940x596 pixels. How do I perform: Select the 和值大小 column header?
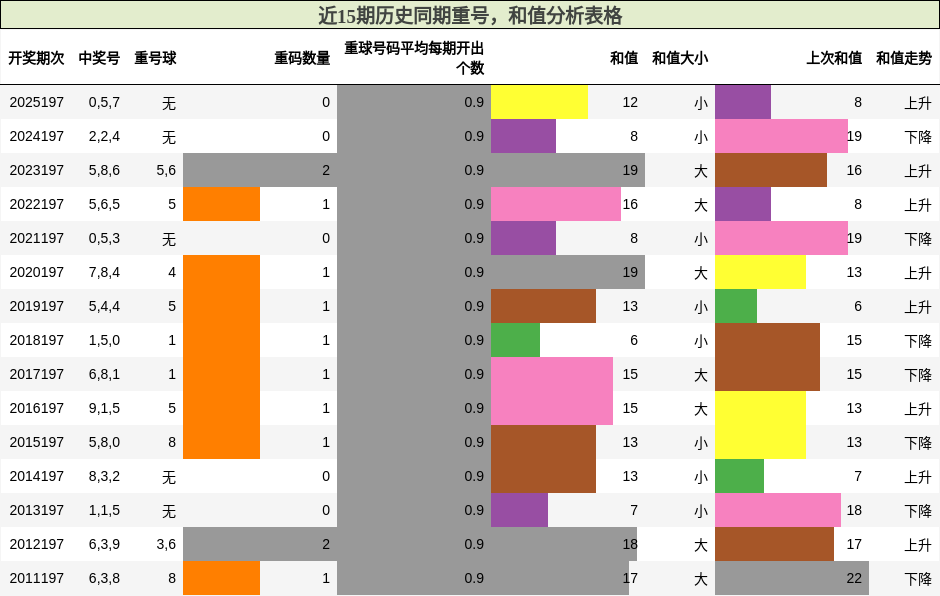coord(680,58)
